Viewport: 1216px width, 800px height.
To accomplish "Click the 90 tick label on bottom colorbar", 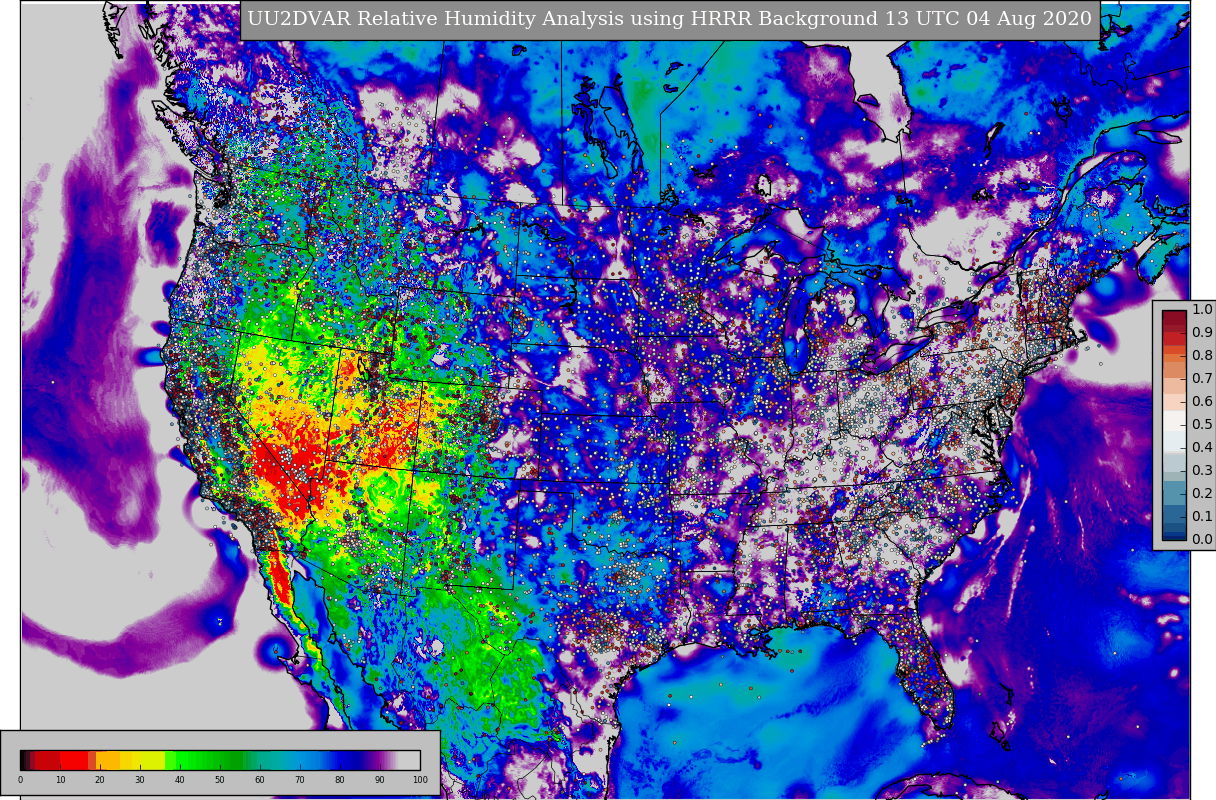I will pos(380,779).
